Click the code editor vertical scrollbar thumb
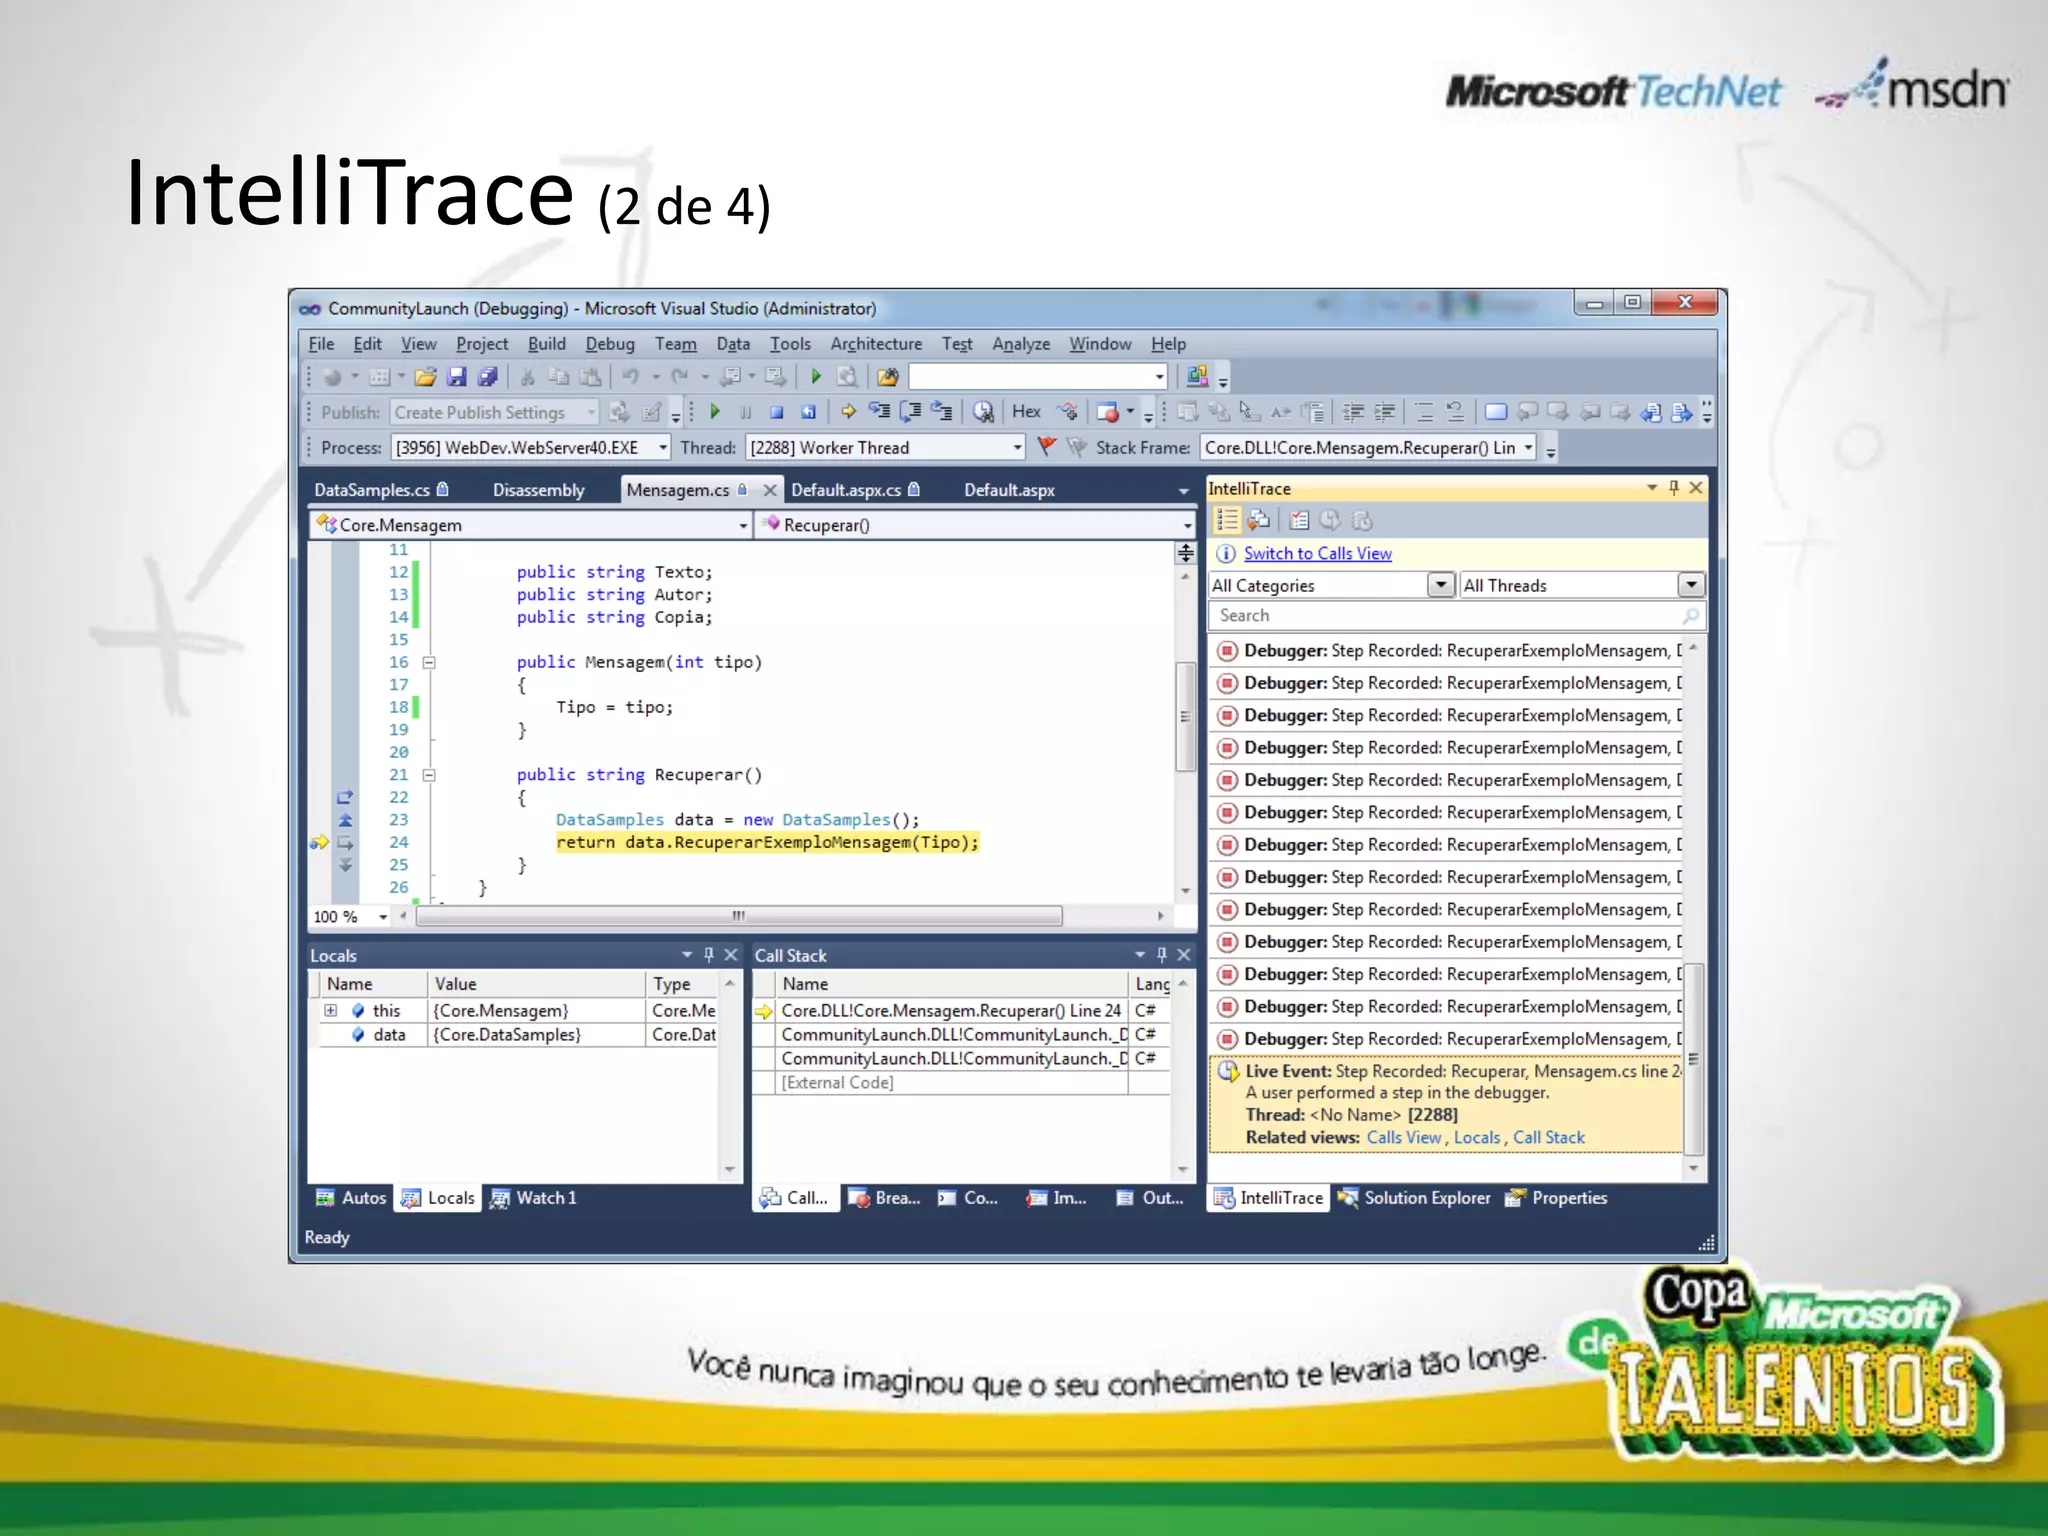This screenshot has width=2048, height=1536. tap(1185, 716)
